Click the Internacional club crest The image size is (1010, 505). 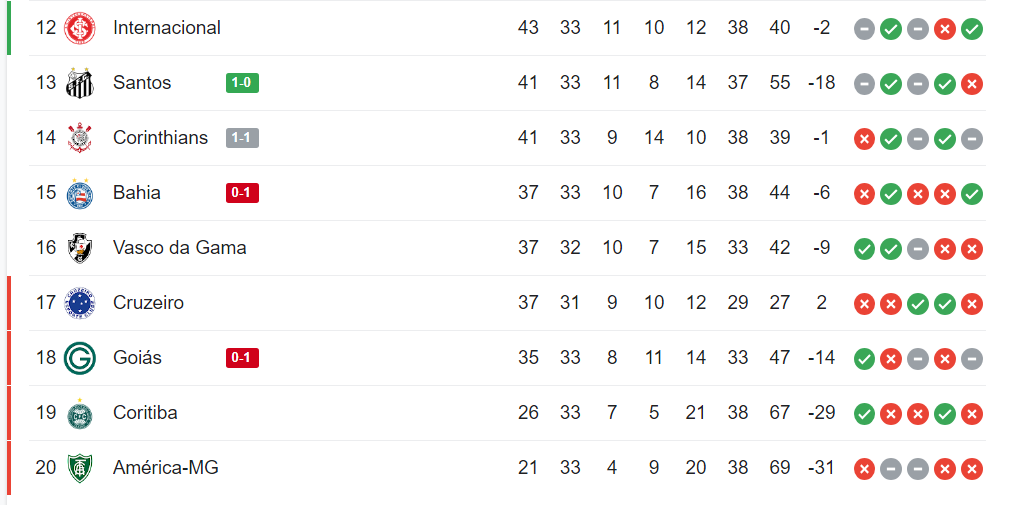click(x=80, y=28)
